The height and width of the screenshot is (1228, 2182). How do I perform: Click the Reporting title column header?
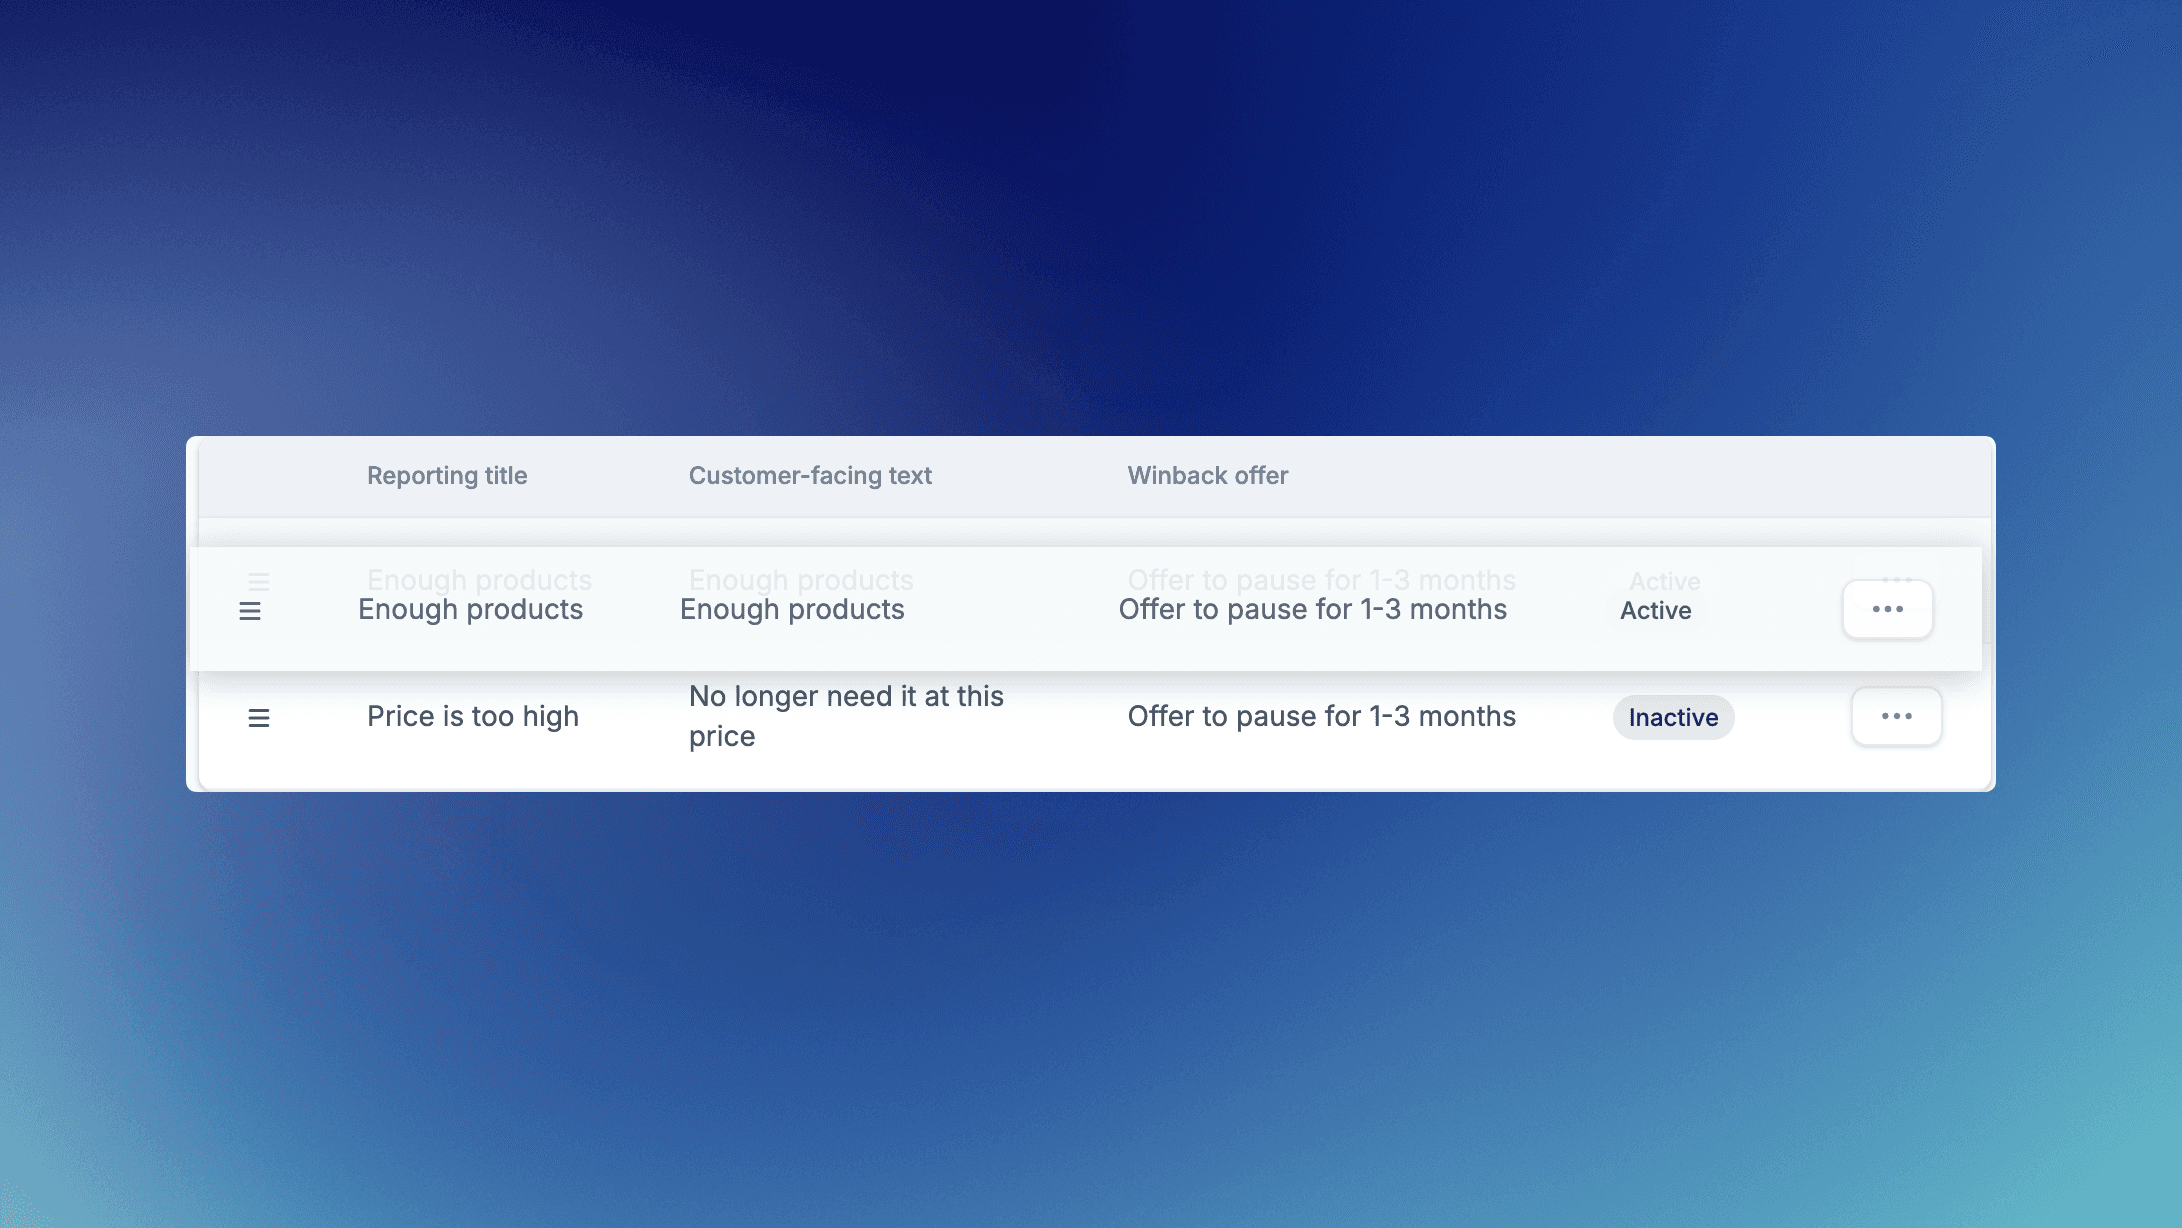[x=447, y=476]
